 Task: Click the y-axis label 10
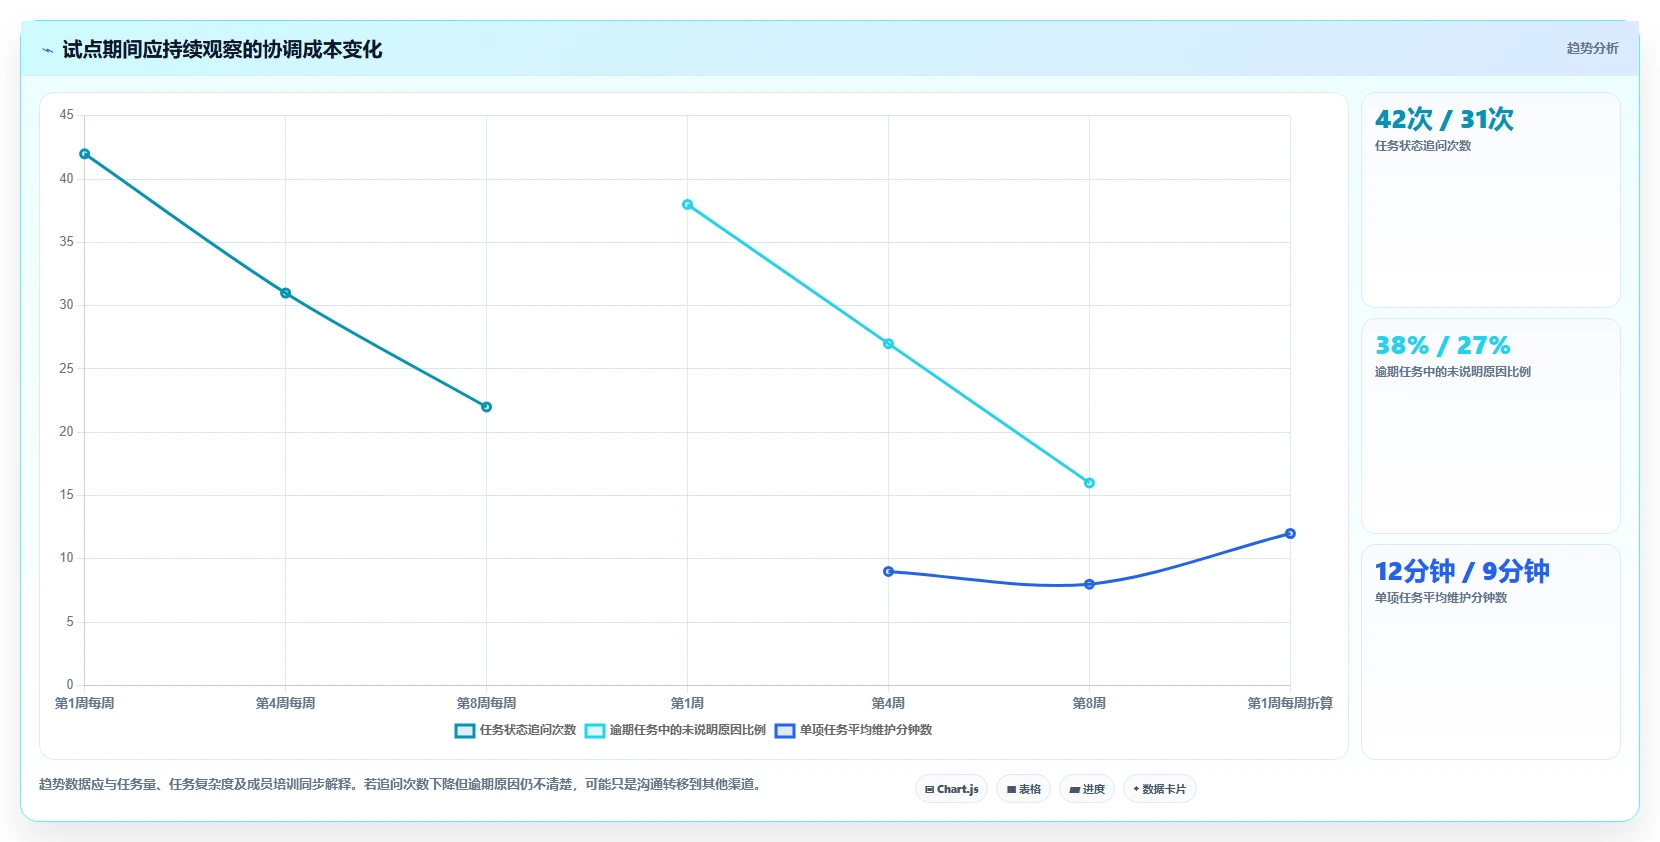66,558
